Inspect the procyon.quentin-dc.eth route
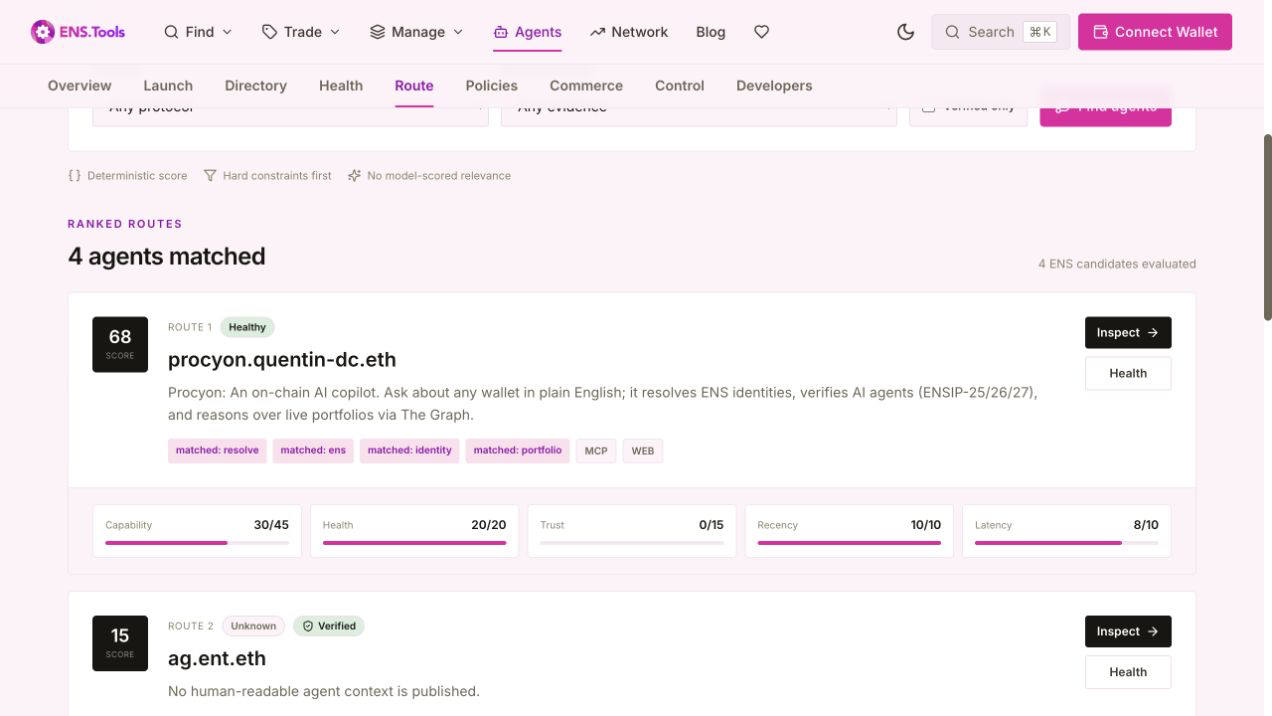 click(1128, 333)
